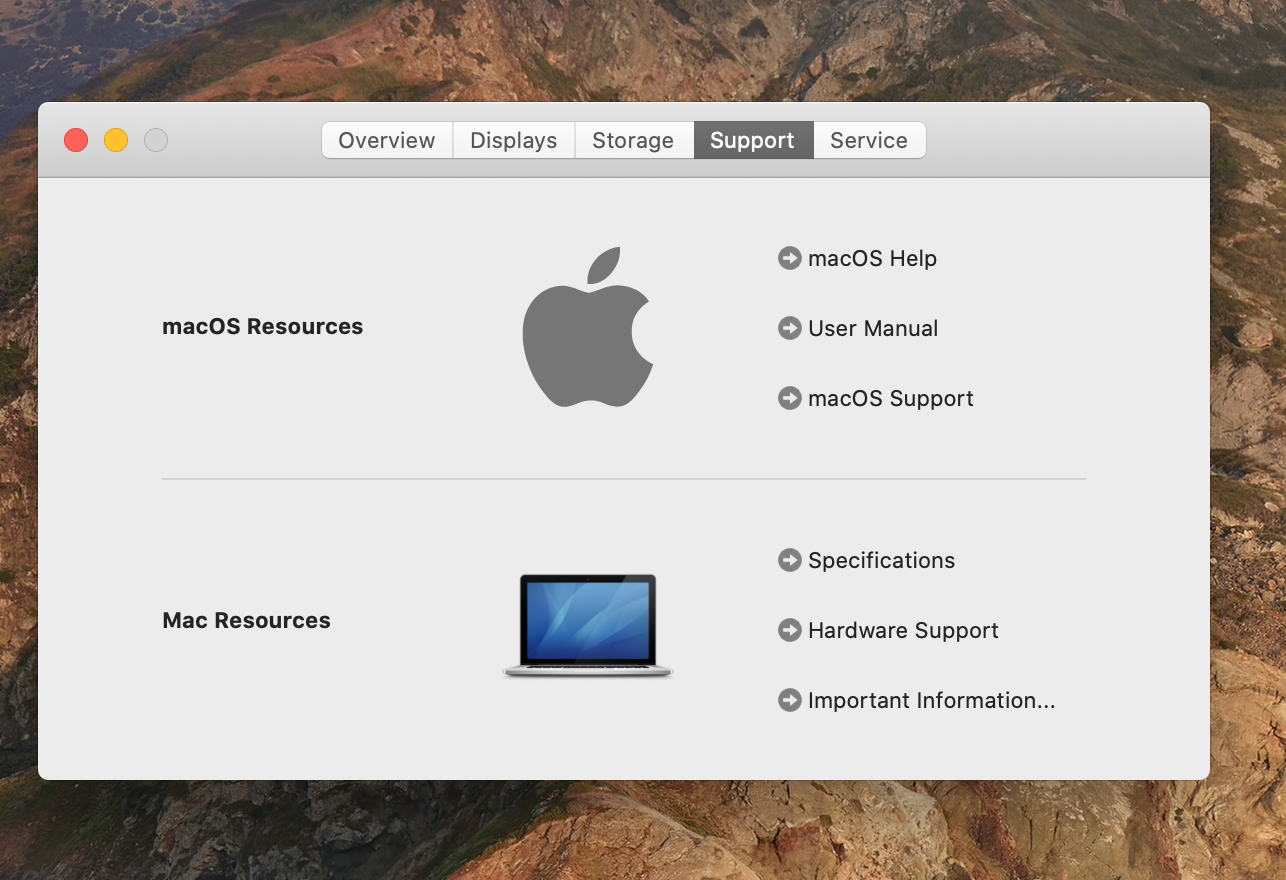Screen dimensions: 1286x880
Task: Select the Storage tab
Action: click(634, 140)
